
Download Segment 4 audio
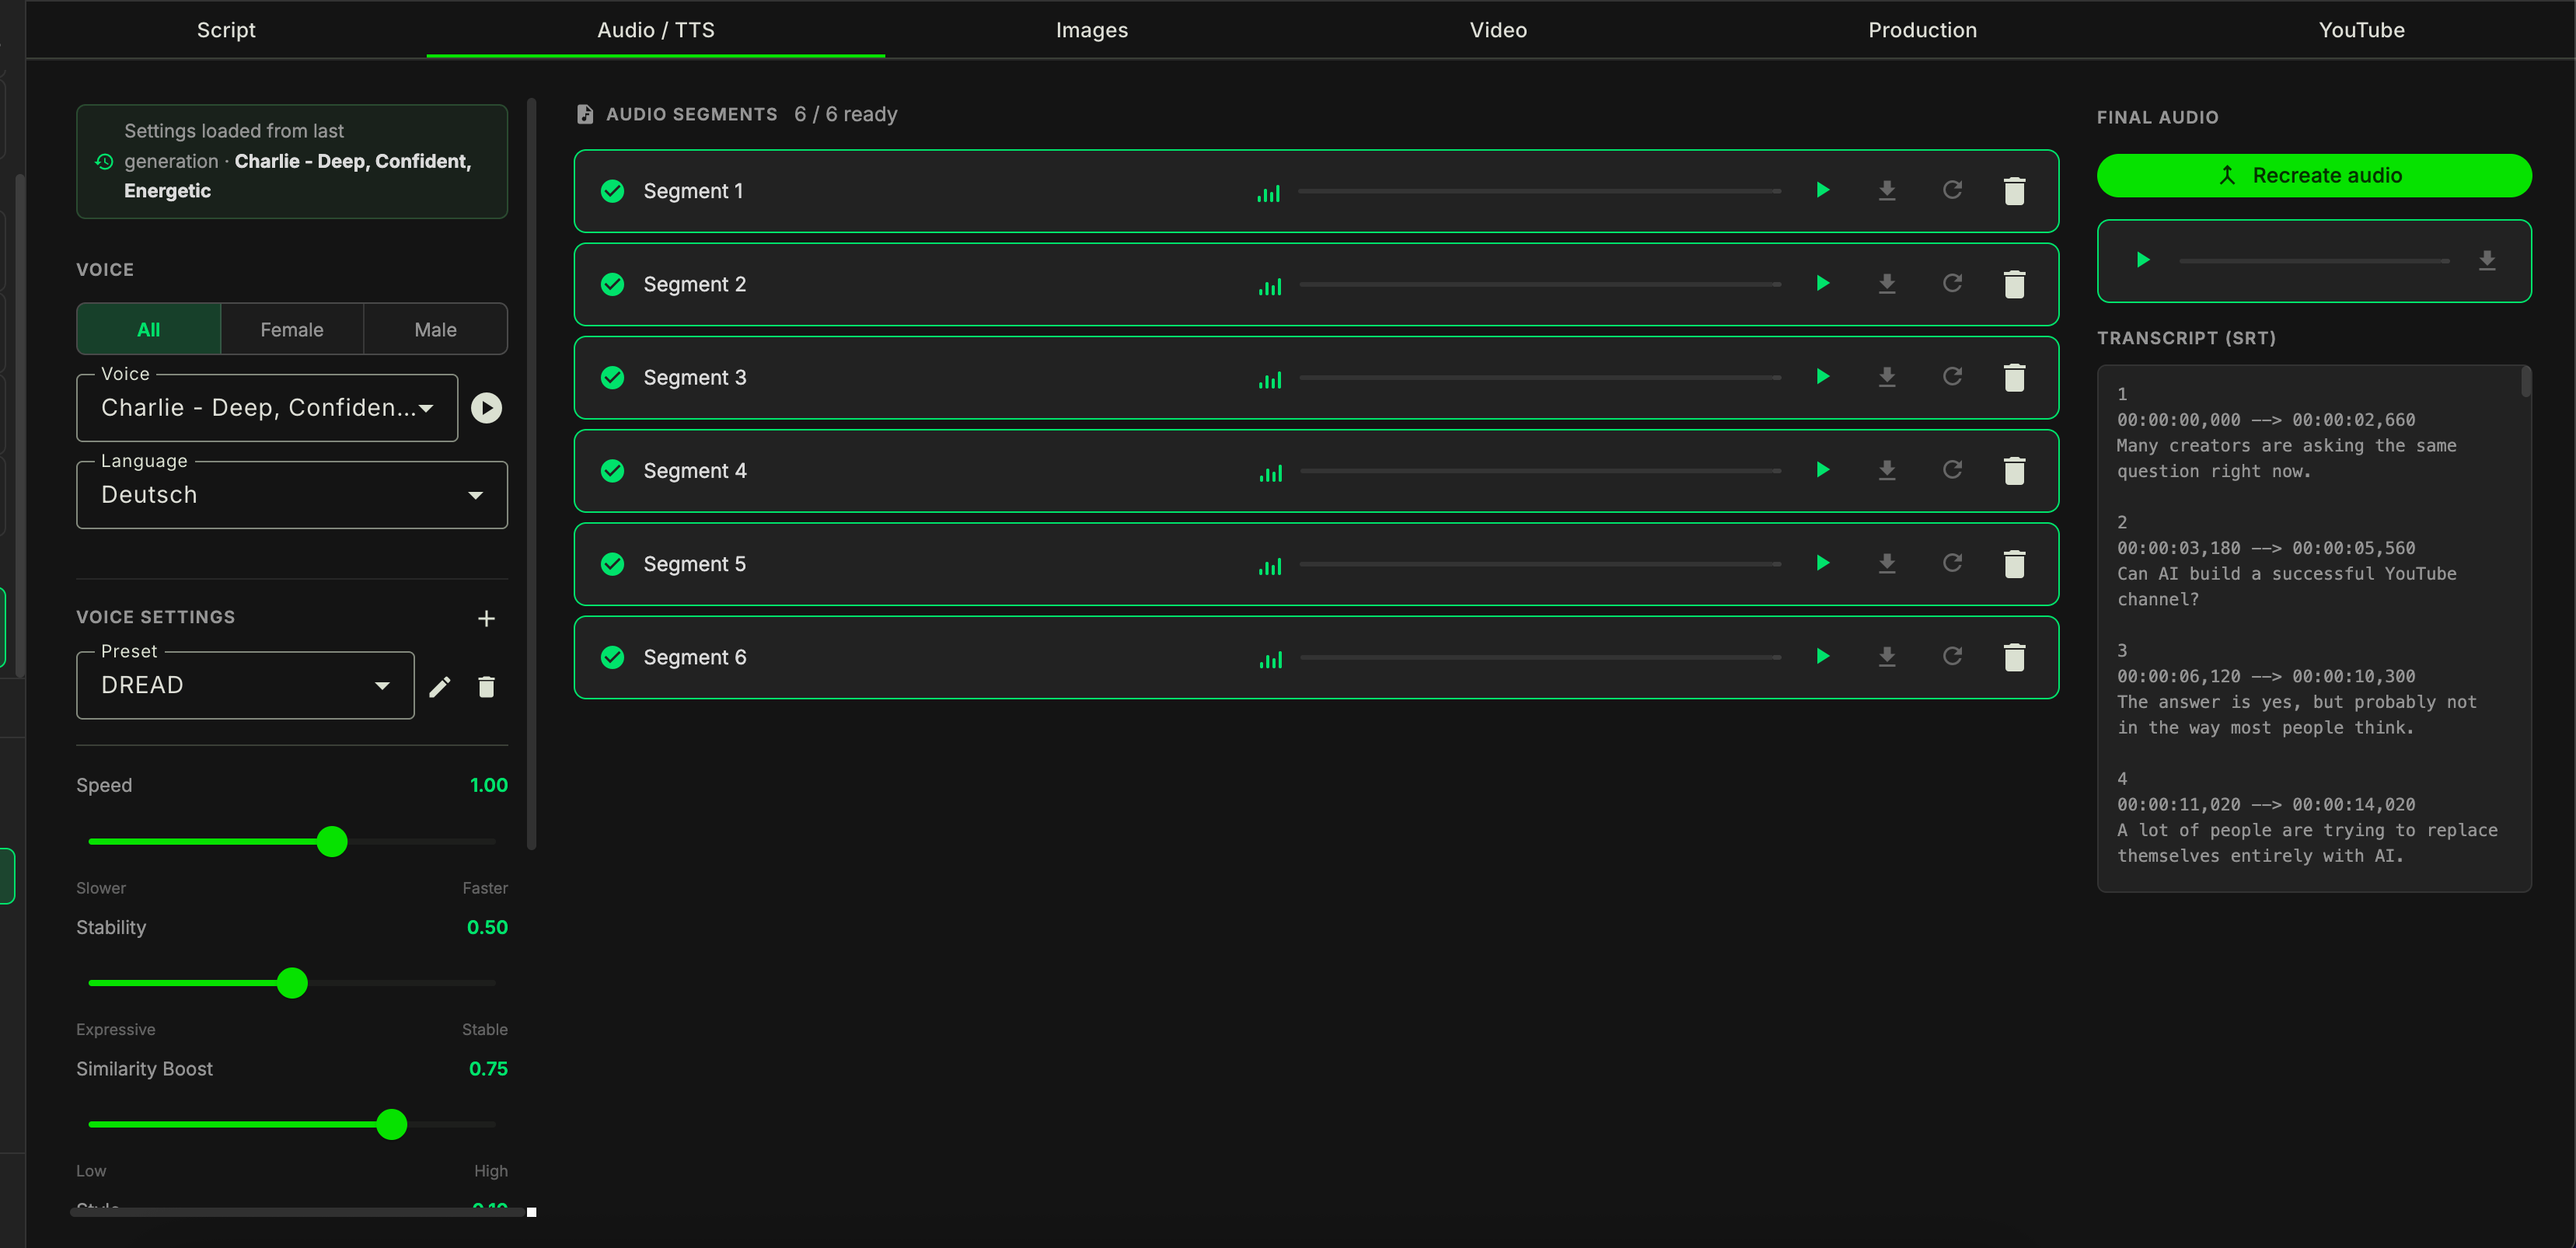(1887, 470)
